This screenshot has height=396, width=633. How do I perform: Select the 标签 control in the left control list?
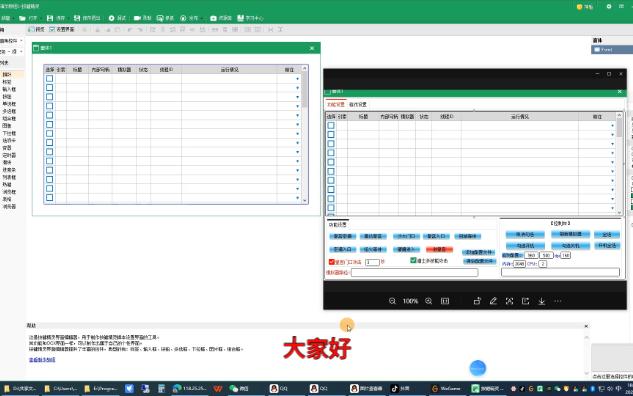coord(7,82)
